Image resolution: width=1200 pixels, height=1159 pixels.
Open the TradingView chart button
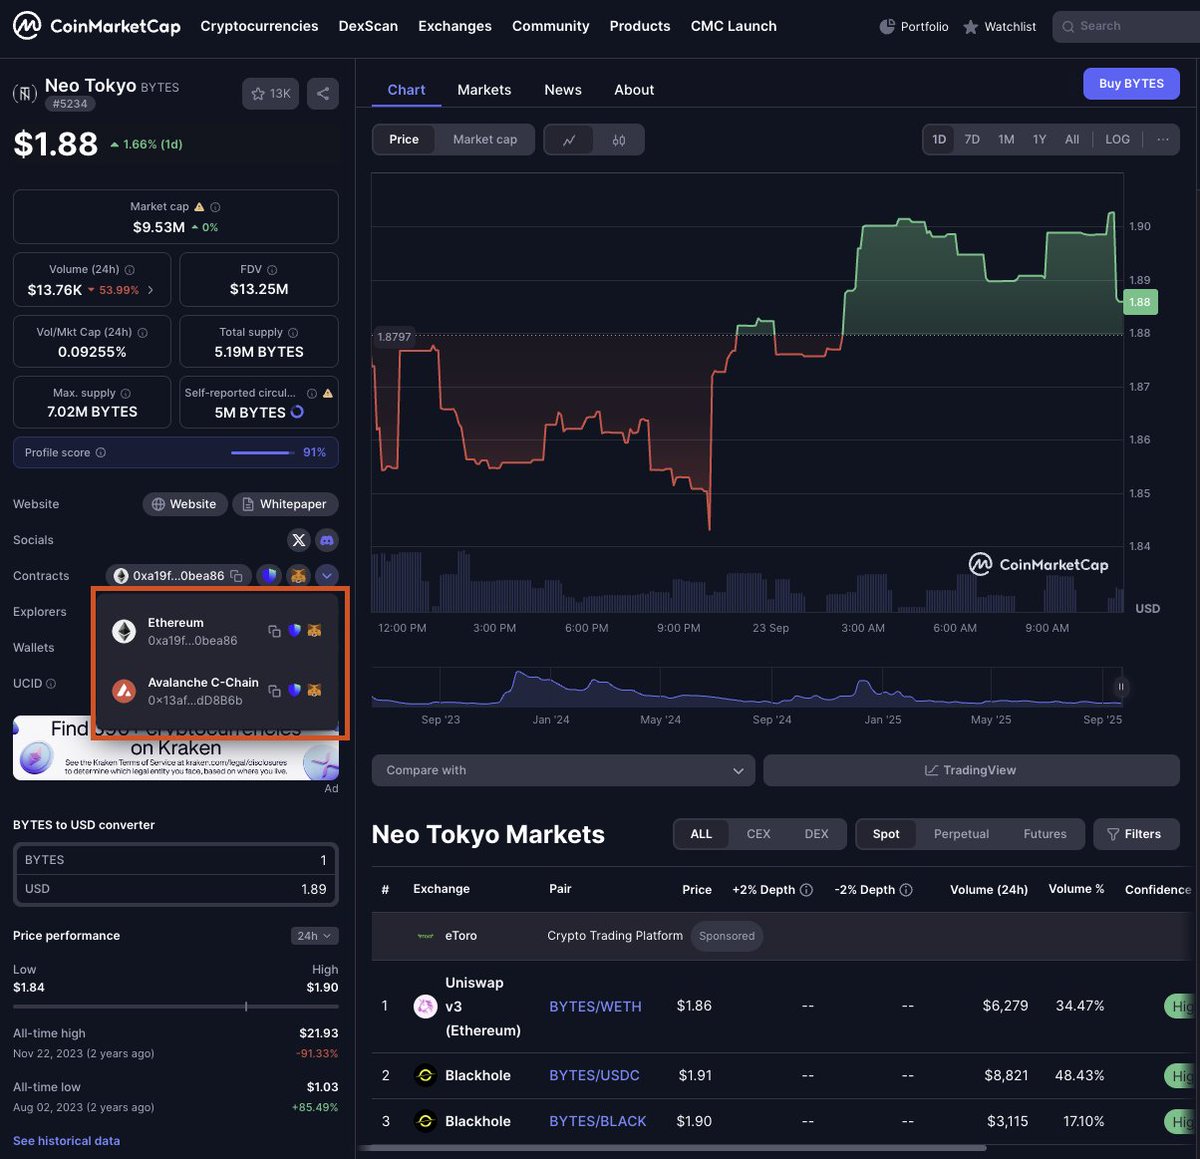(x=971, y=771)
